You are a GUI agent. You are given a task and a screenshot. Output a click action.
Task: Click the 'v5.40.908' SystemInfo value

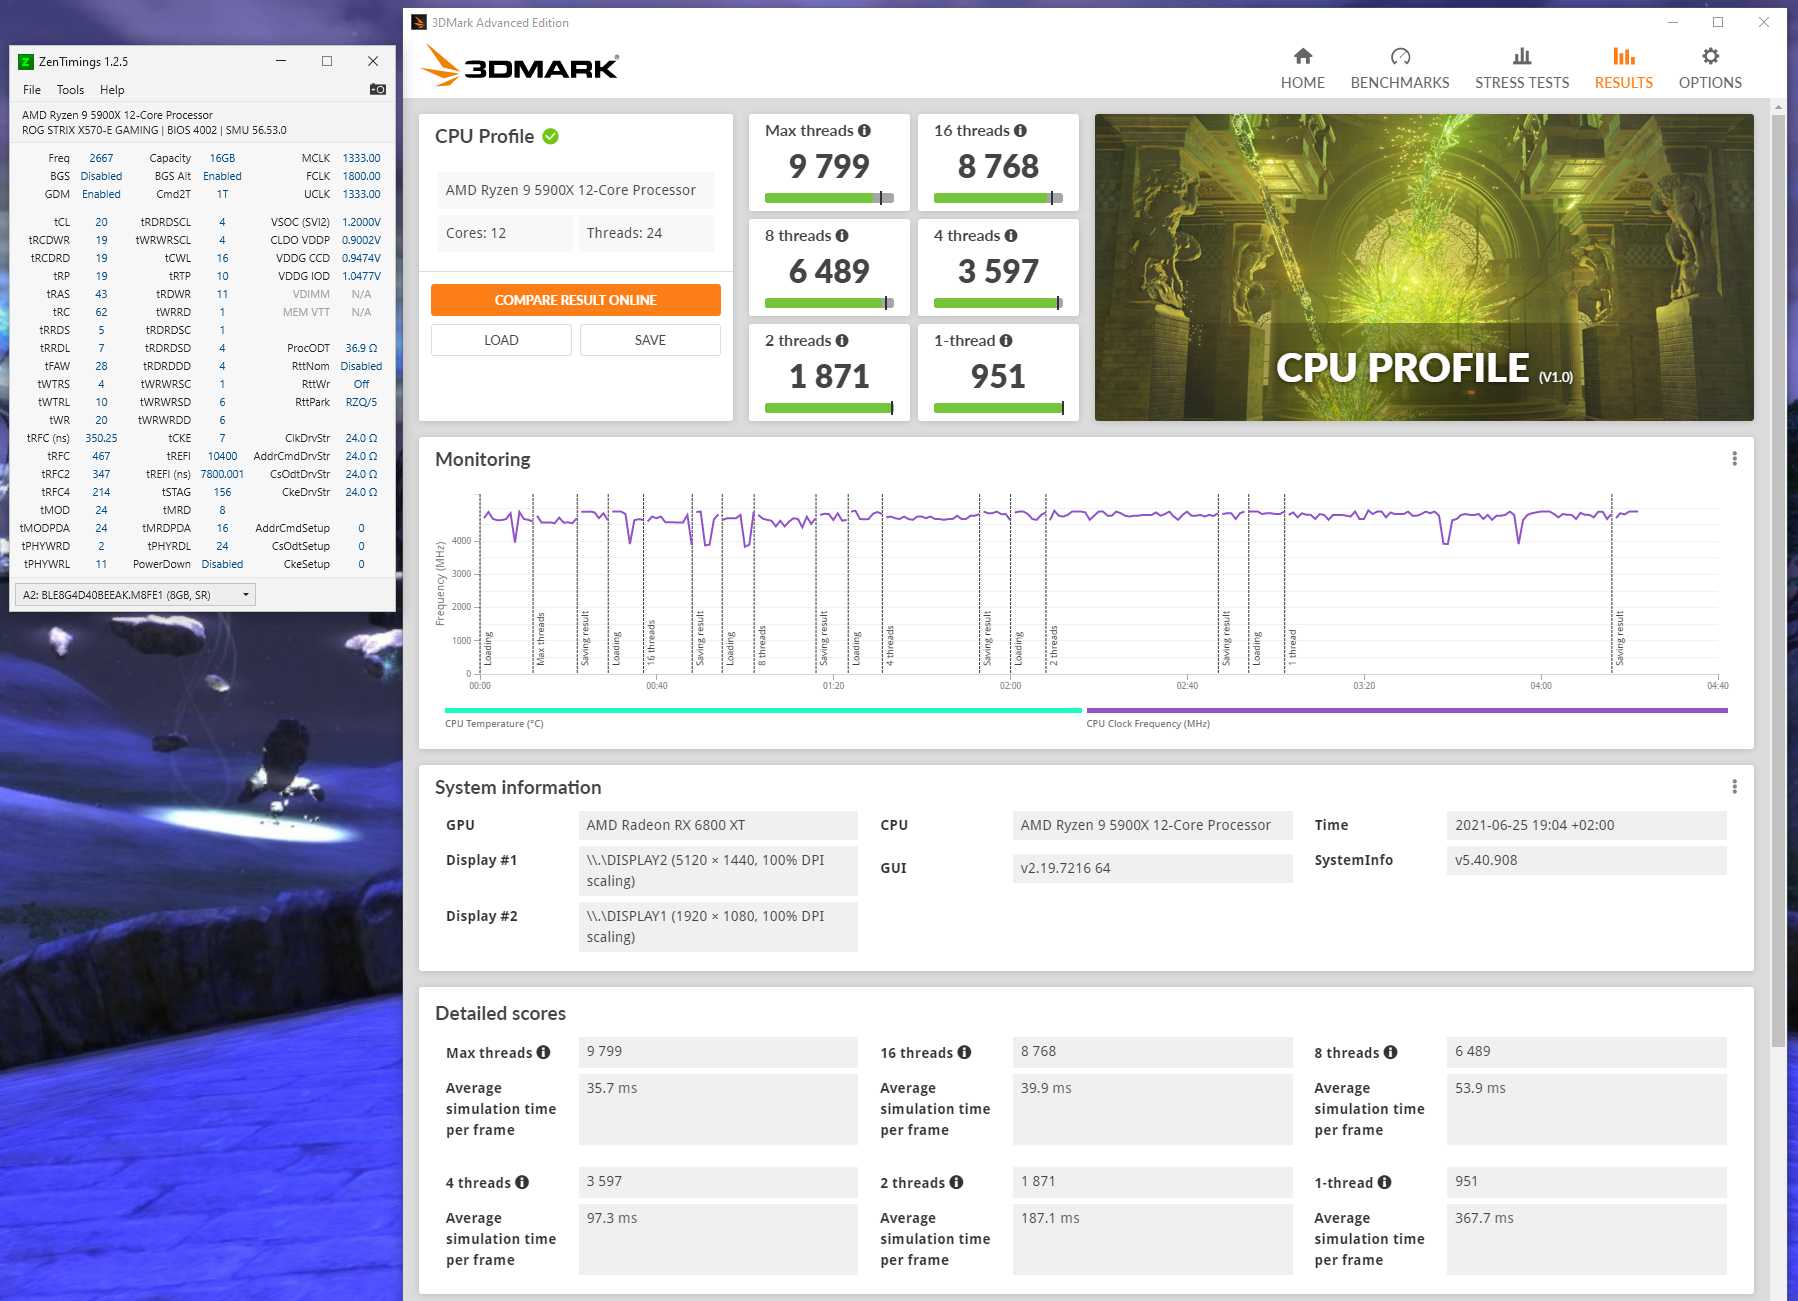[1586, 860]
